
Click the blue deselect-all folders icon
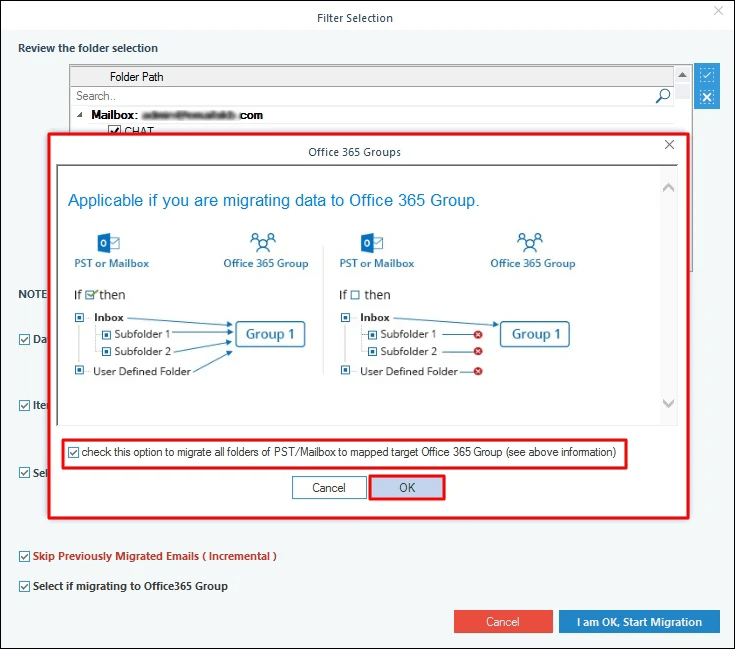(x=706, y=97)
